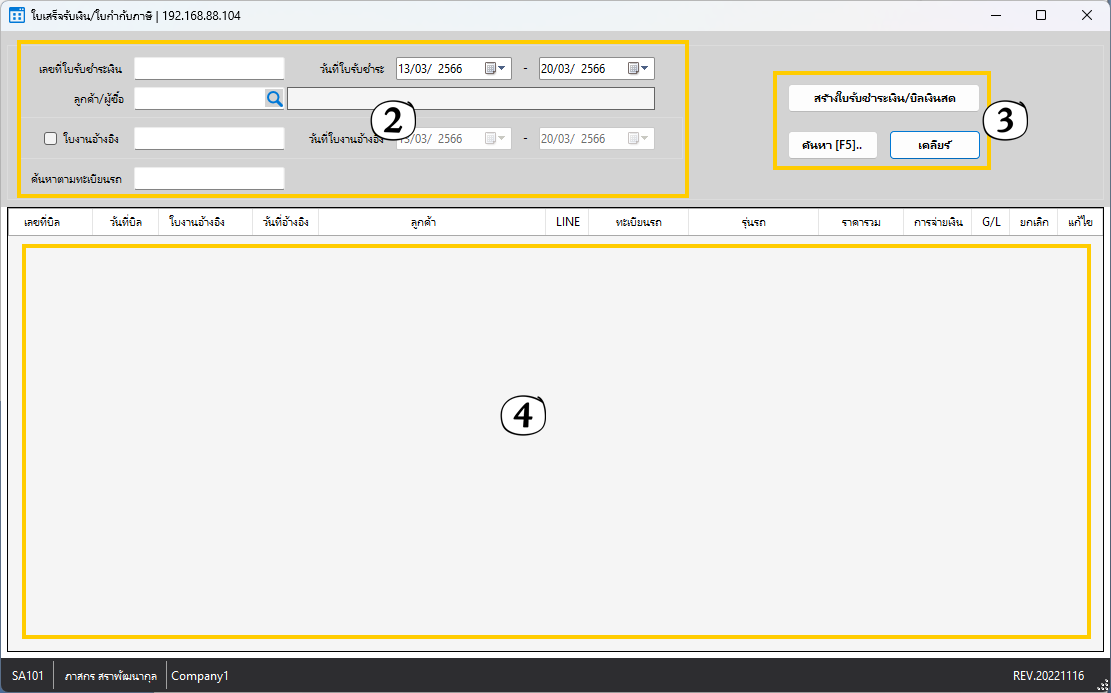This screenshot has width=1111, height=693.
Task: Focus the ลูกค้า/ผู้ซื้อ code field
Action: click(x=198, y=98)
